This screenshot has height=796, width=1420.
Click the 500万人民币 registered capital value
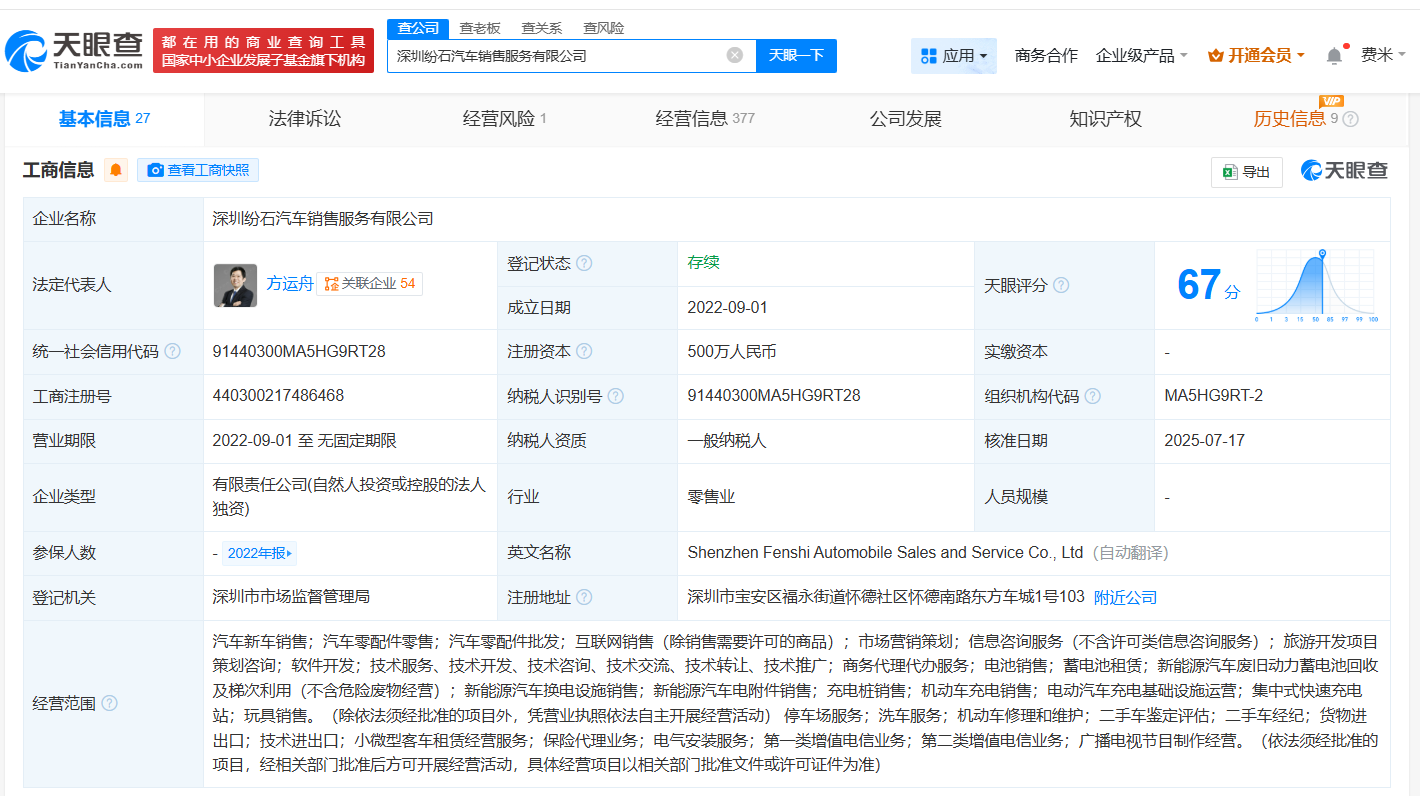pyautogui.click(x=732, y=352)
